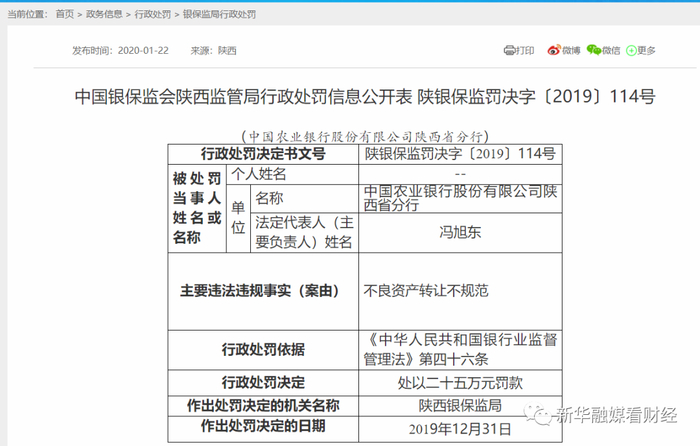
Task: Select the 来源: 陕西 text
Action: point(213,50)
